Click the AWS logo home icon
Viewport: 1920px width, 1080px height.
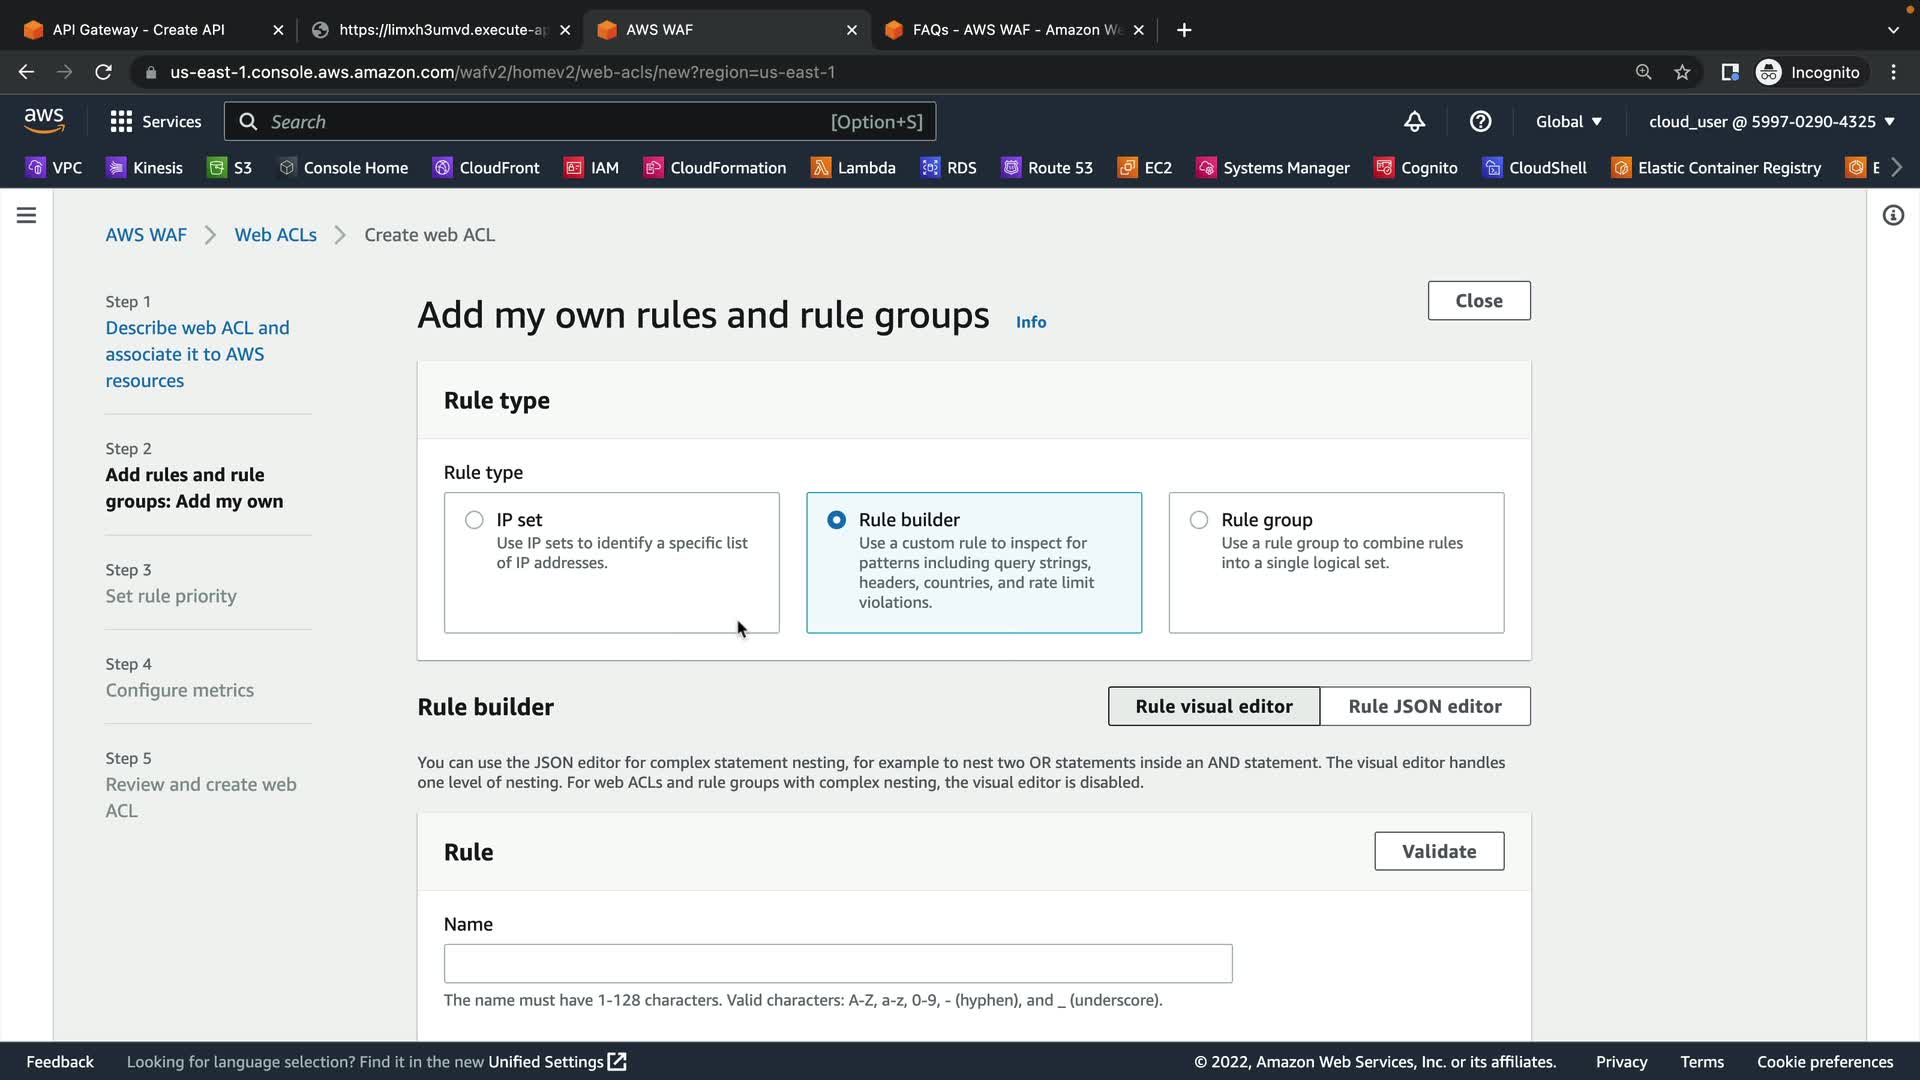point(44,121)
